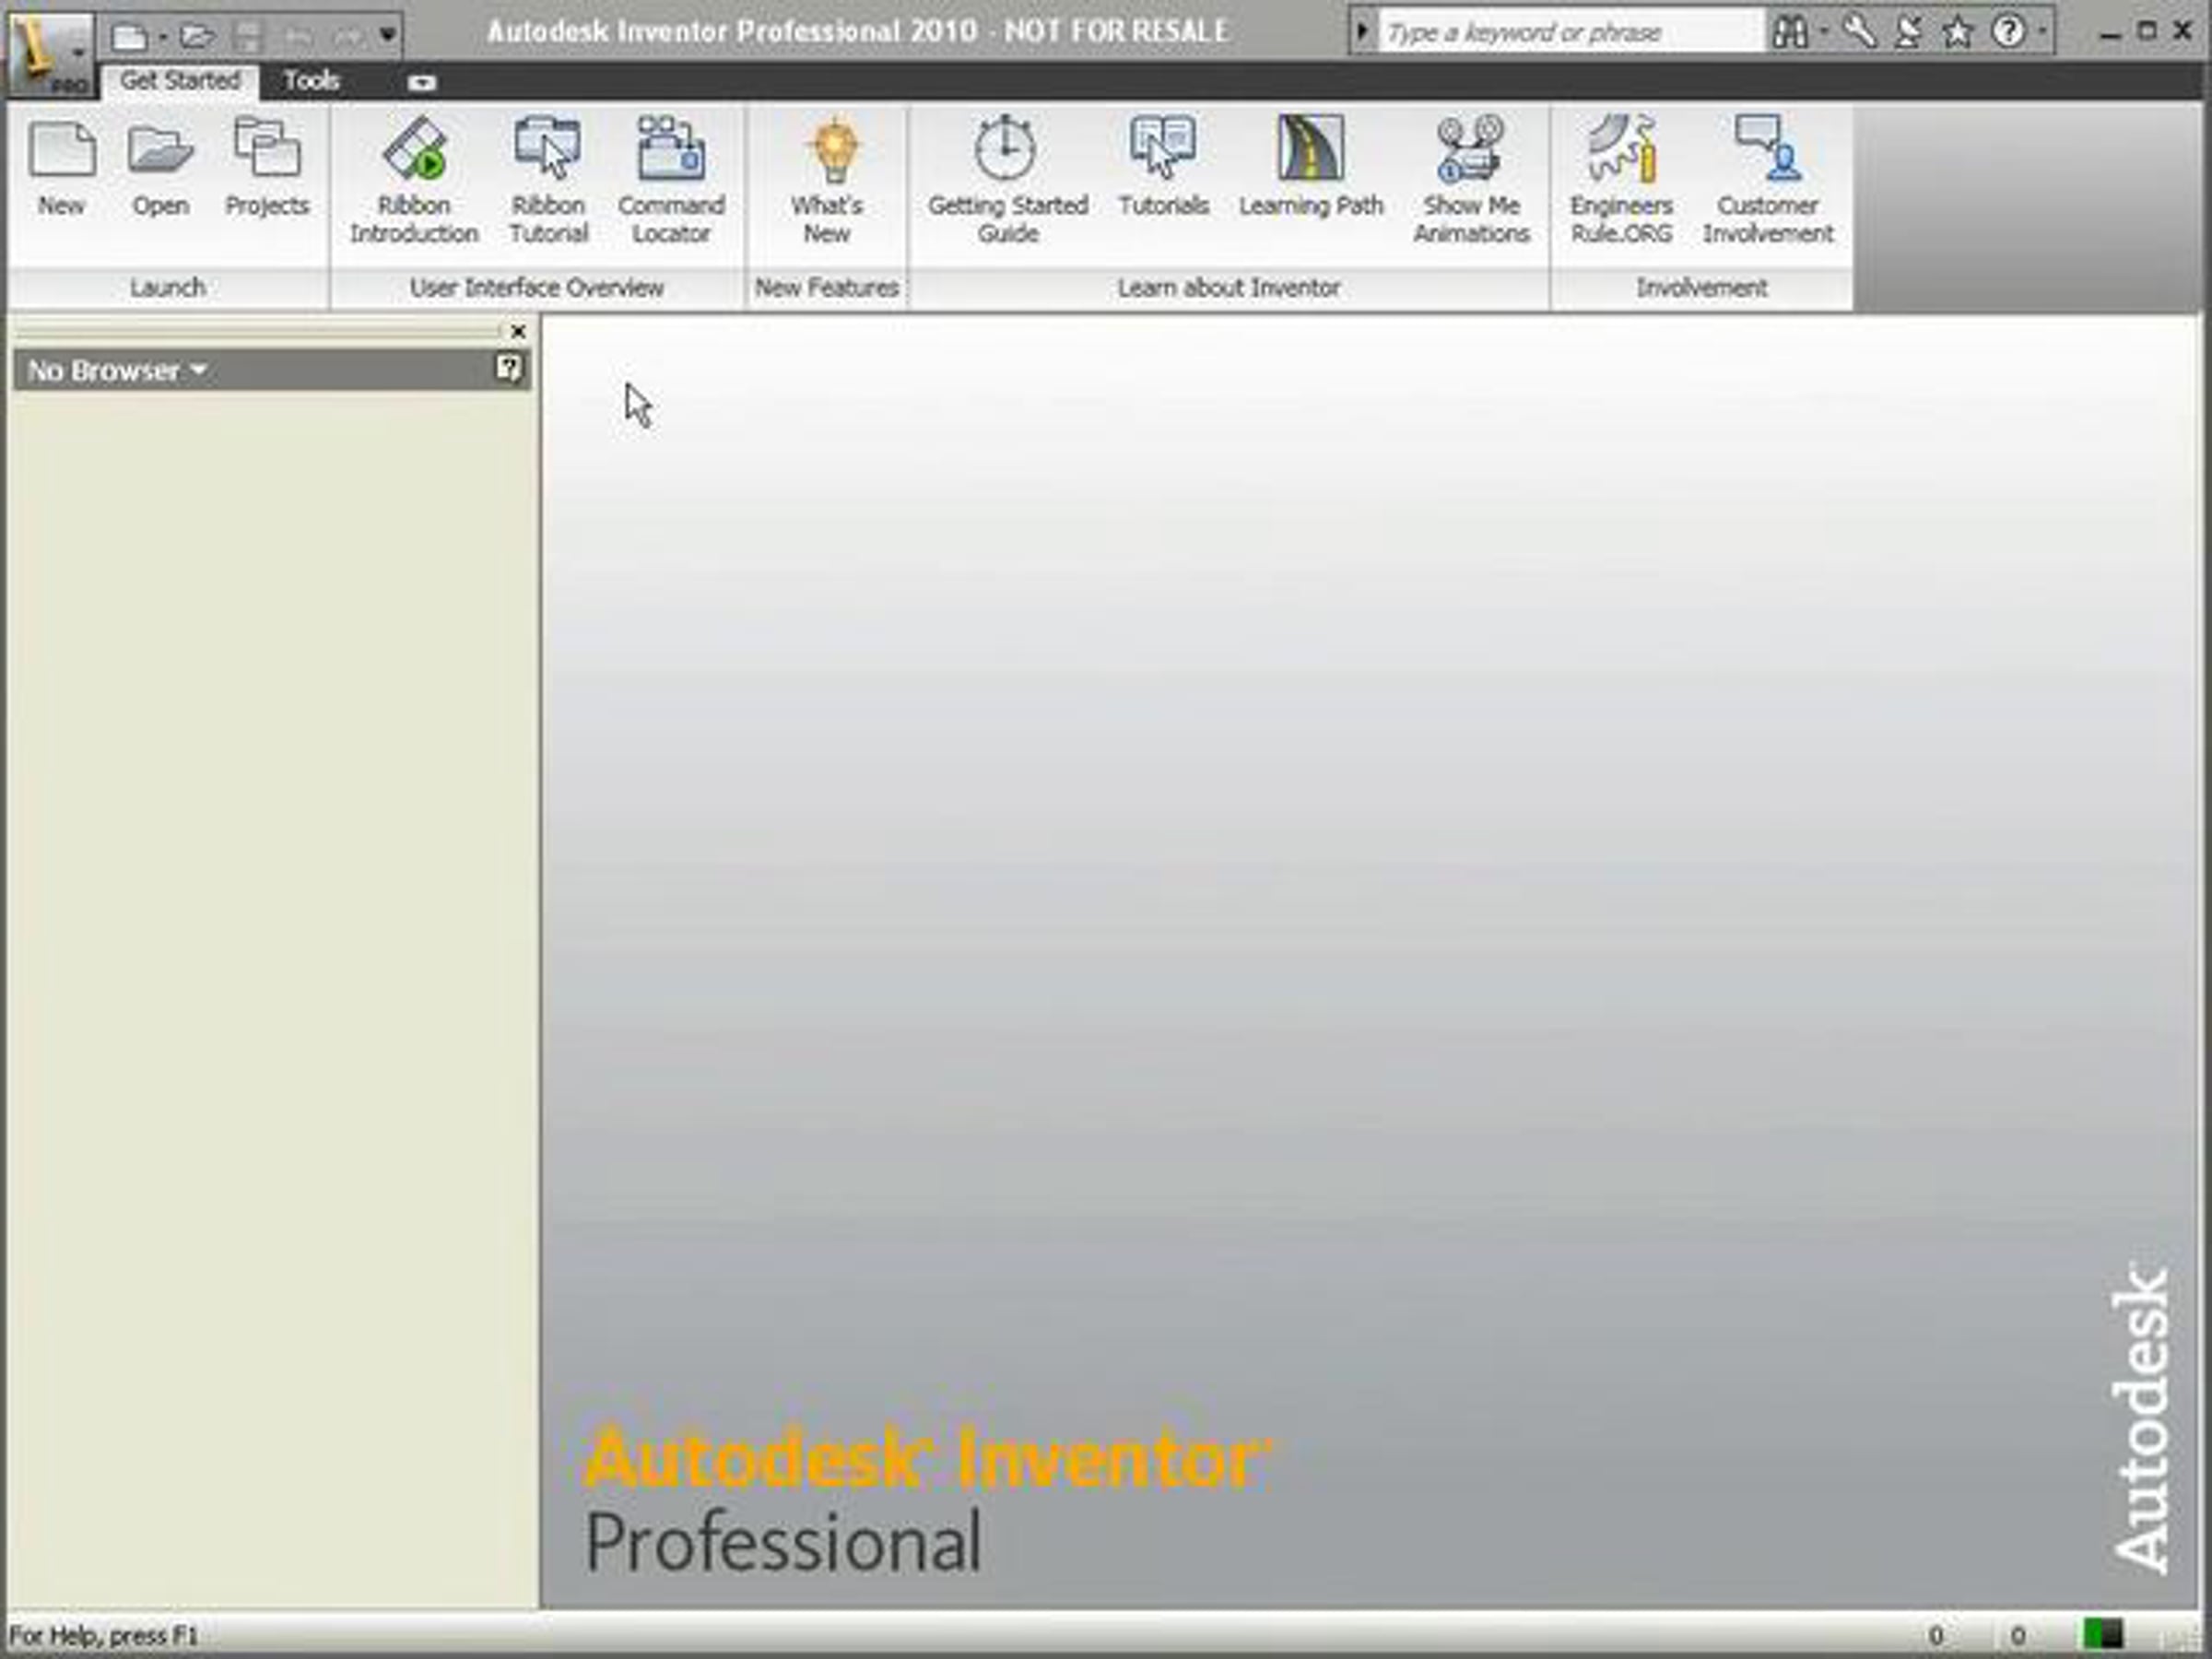Start the Ribbon Tutorial
Viewport: 2212px width, 1659px height.
click(x=548, y=180)
